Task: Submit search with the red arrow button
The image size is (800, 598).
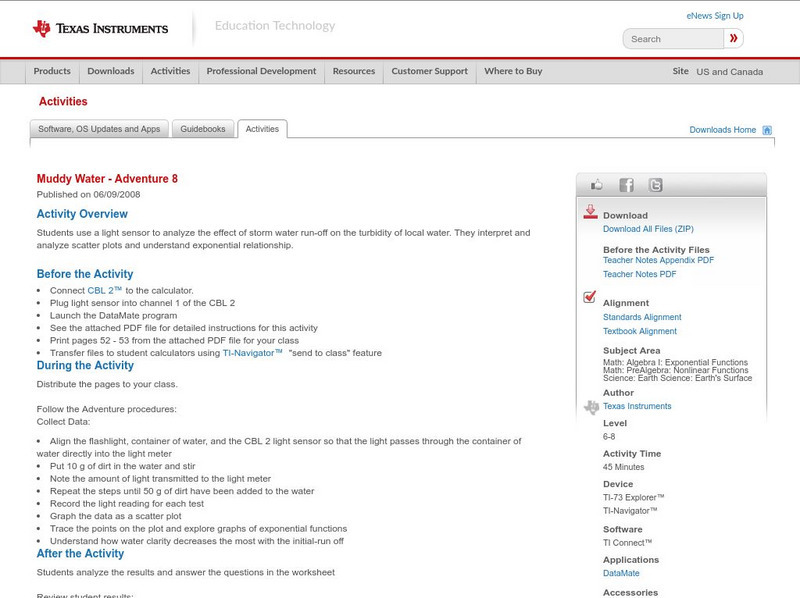Action: tap(733, 38)
